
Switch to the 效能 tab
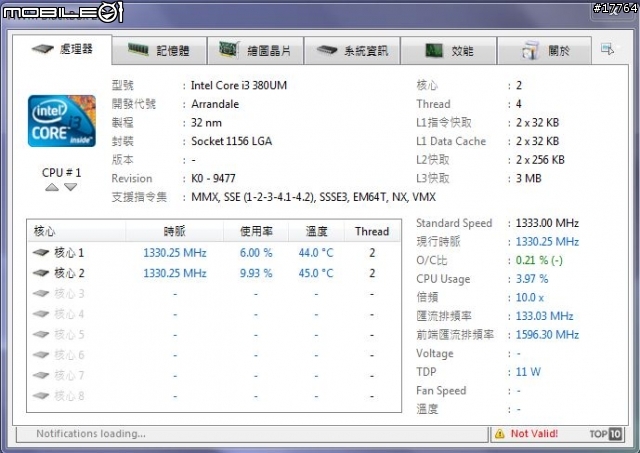coord(449,51)
